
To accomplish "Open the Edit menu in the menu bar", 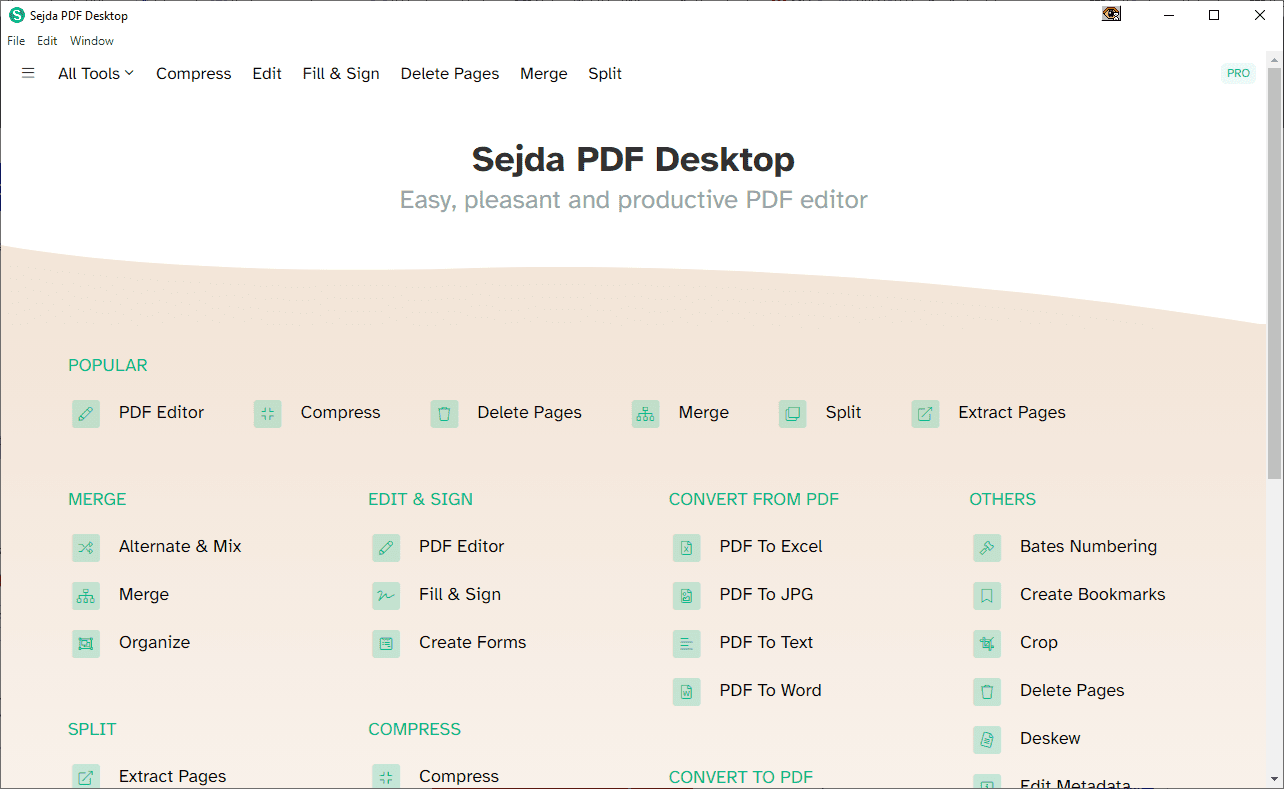I will click(47, 41).
